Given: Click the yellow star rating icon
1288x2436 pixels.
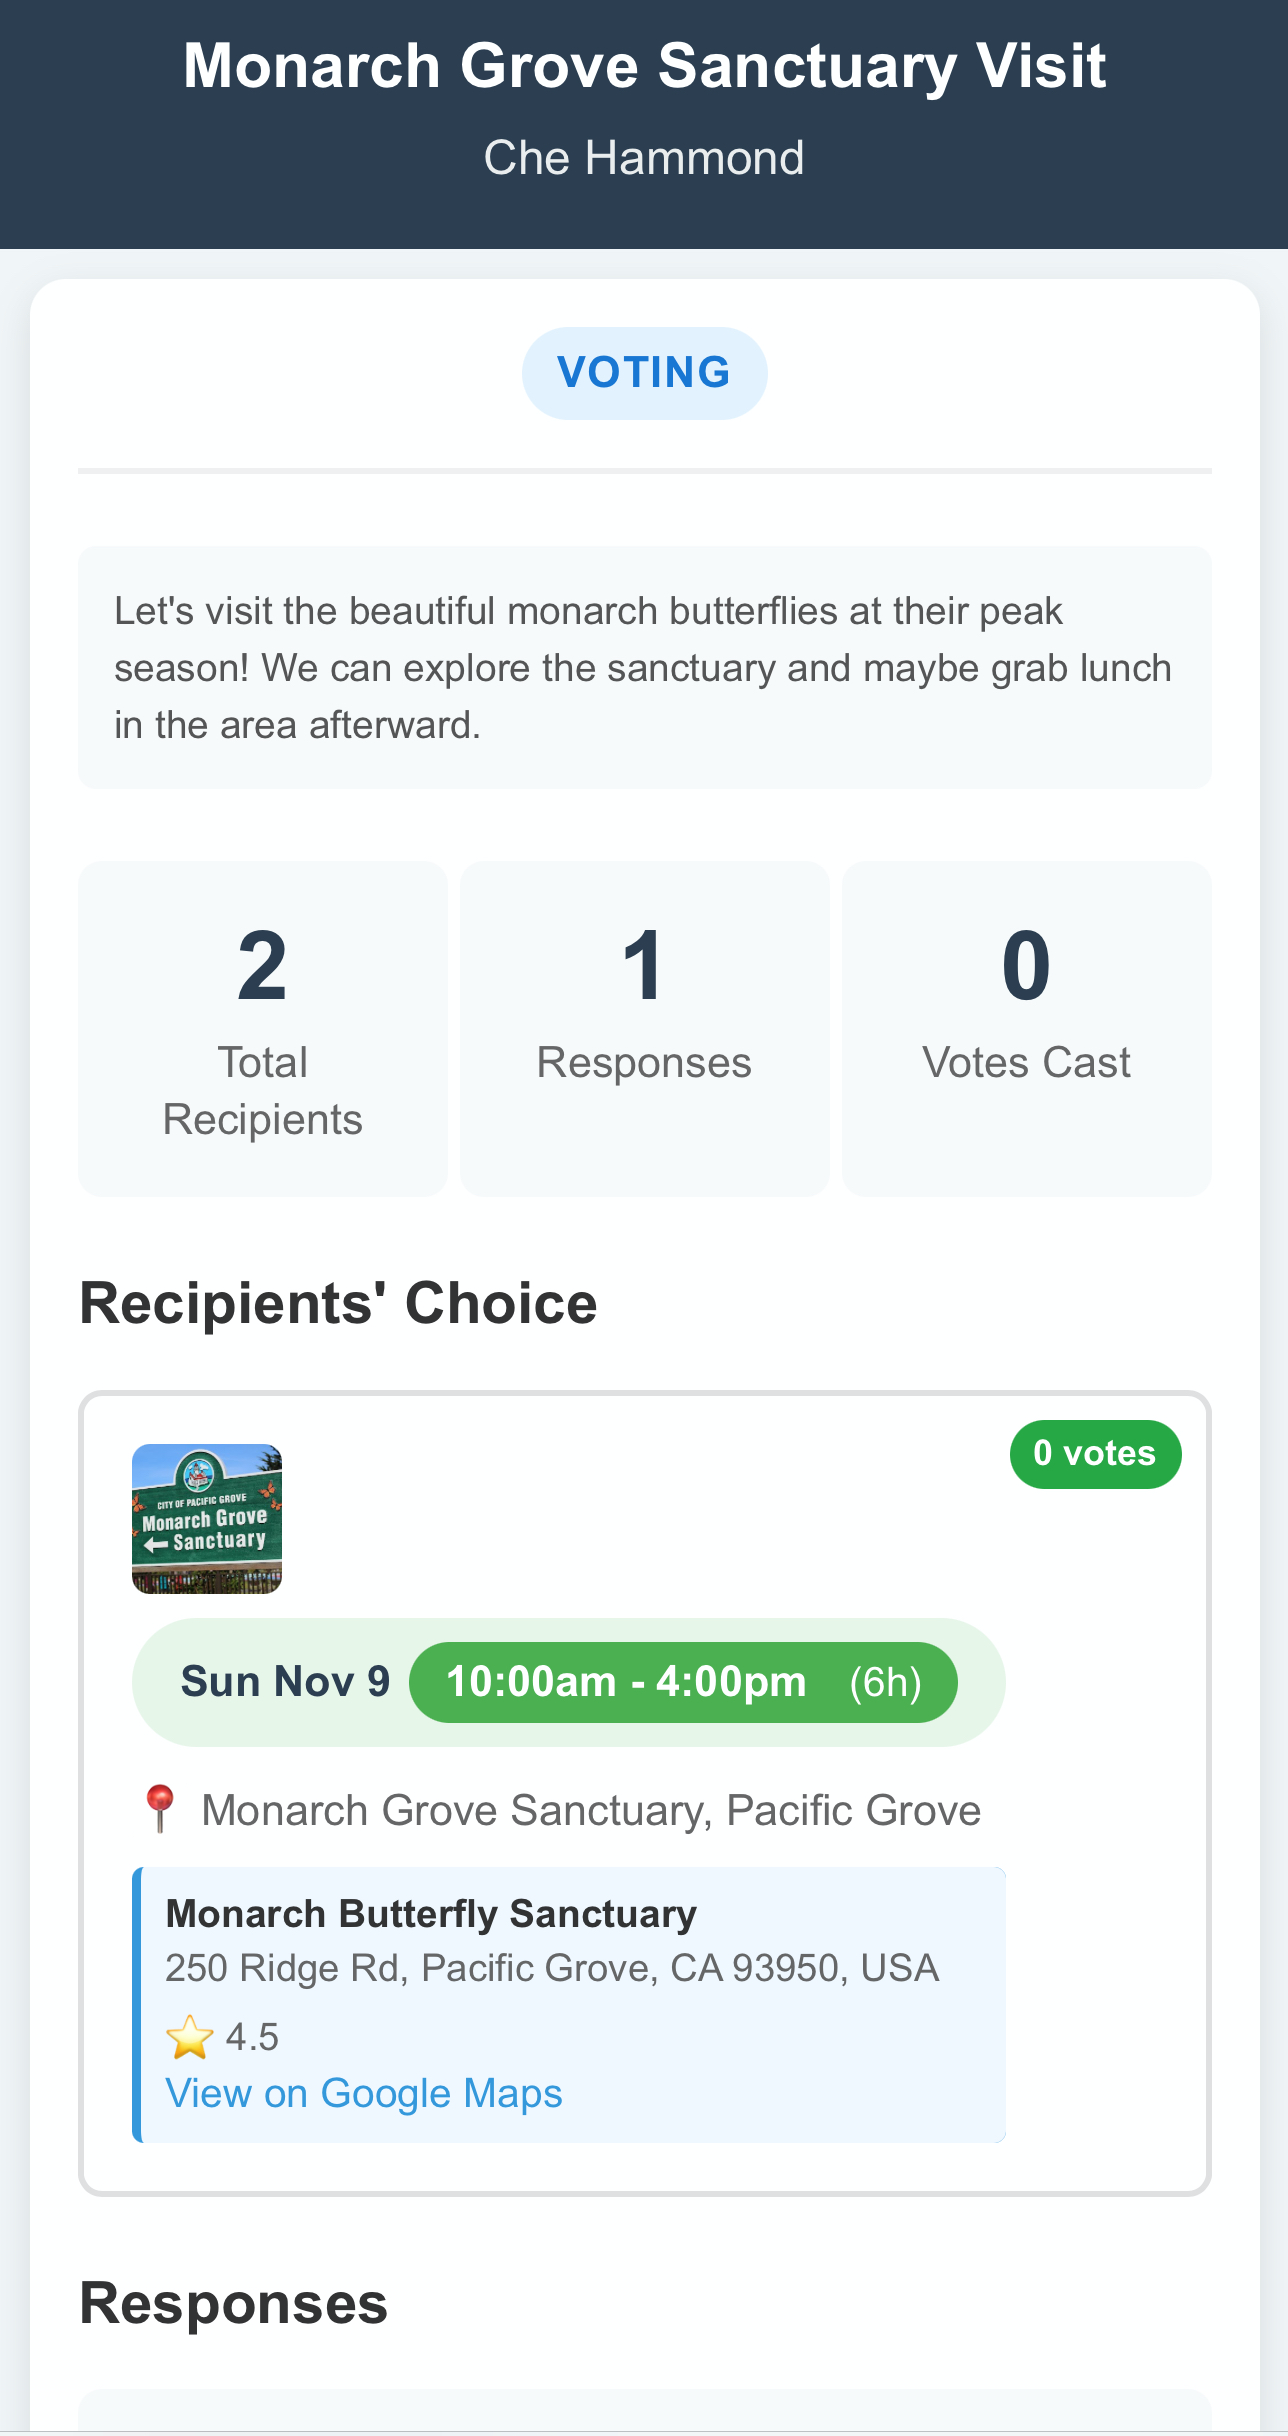Looking at the screenshot, I should [x=189, y=2037].
